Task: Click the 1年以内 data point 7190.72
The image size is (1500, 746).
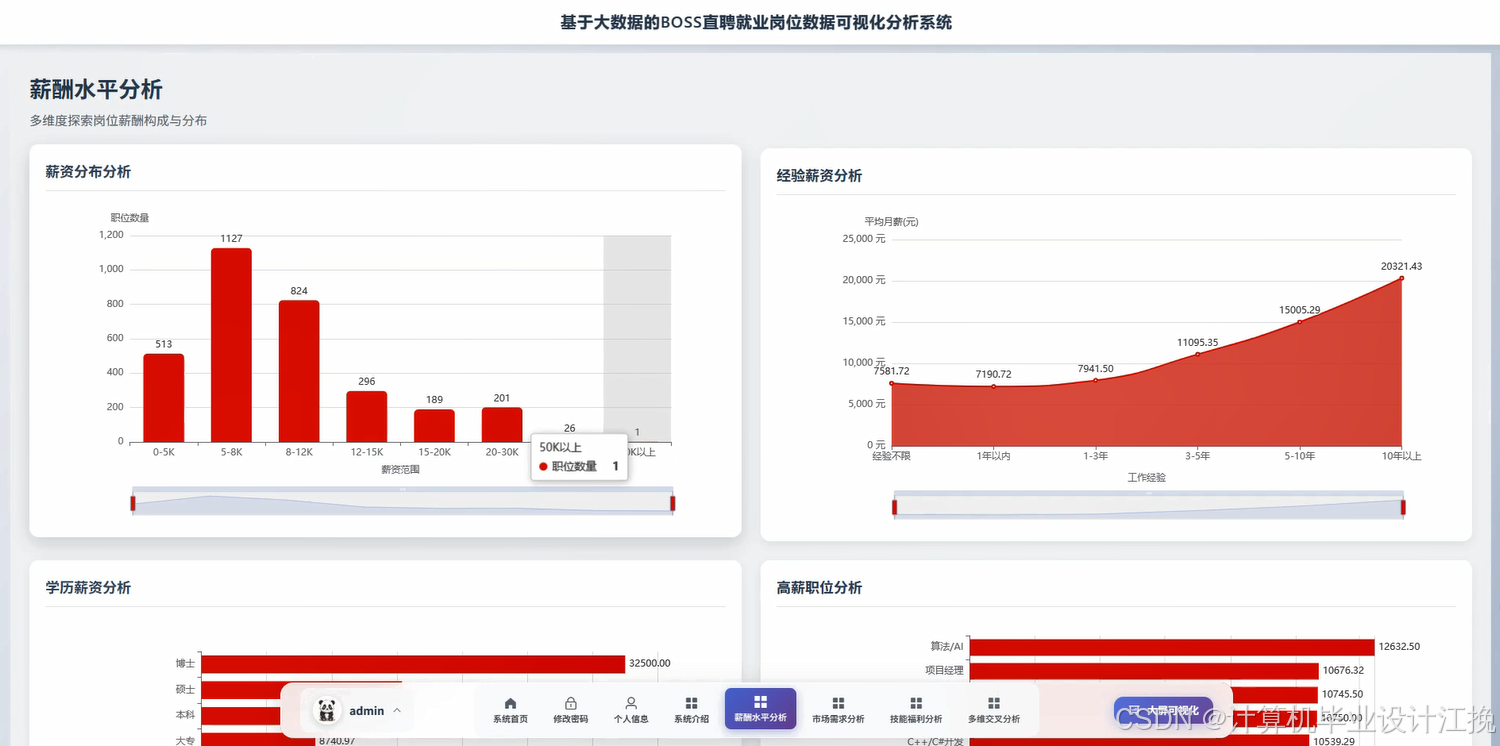Action: pos(994,386)
